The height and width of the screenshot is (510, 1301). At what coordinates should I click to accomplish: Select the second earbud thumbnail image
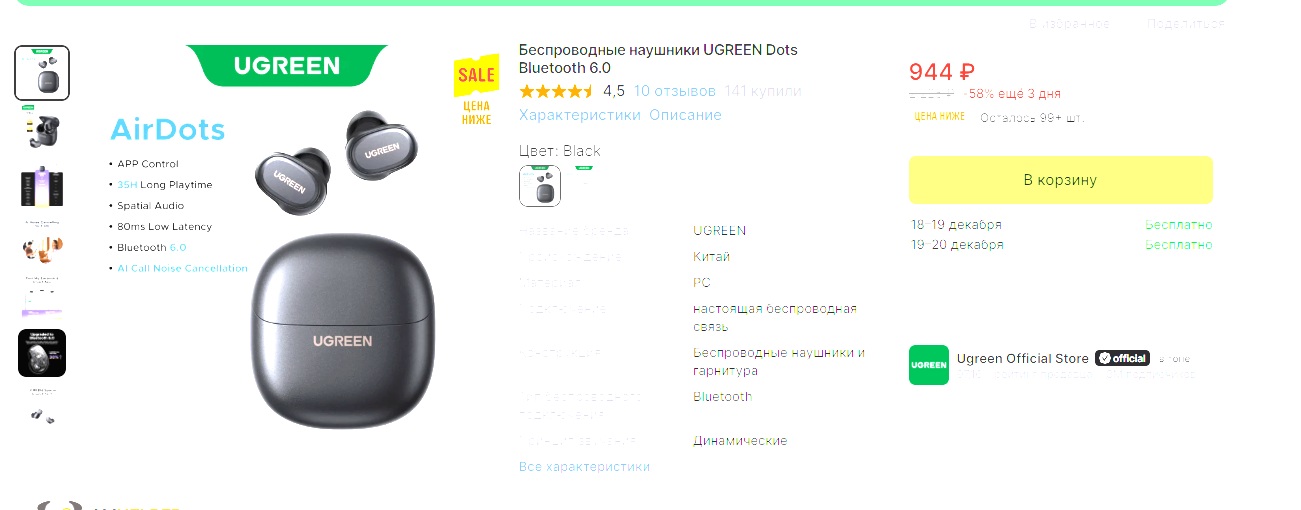pos(42,129)
